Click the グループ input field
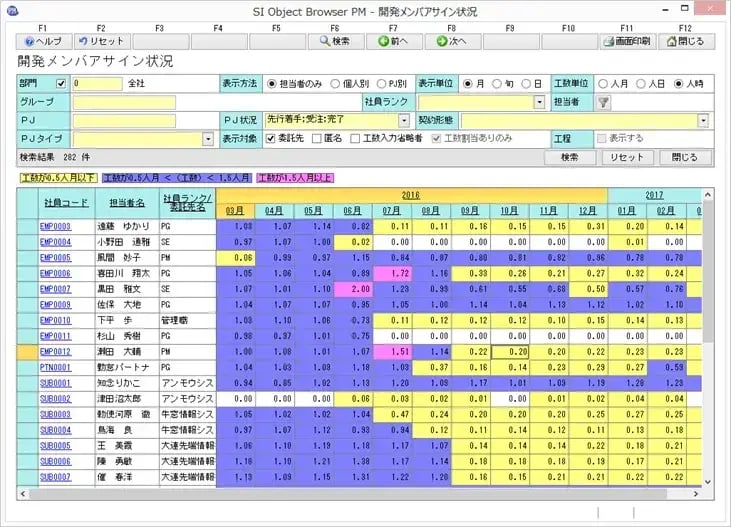Viewport: 731px width, 527px height. [123, 102]
